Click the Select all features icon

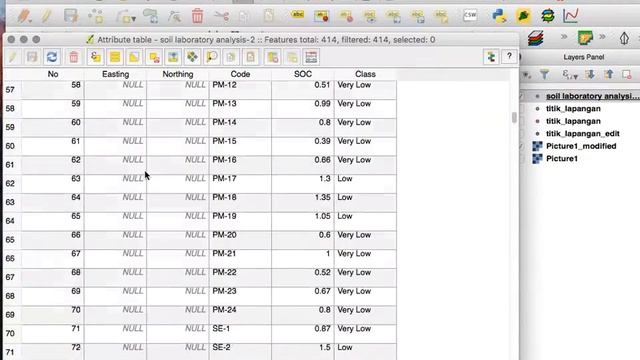(115, 57)
